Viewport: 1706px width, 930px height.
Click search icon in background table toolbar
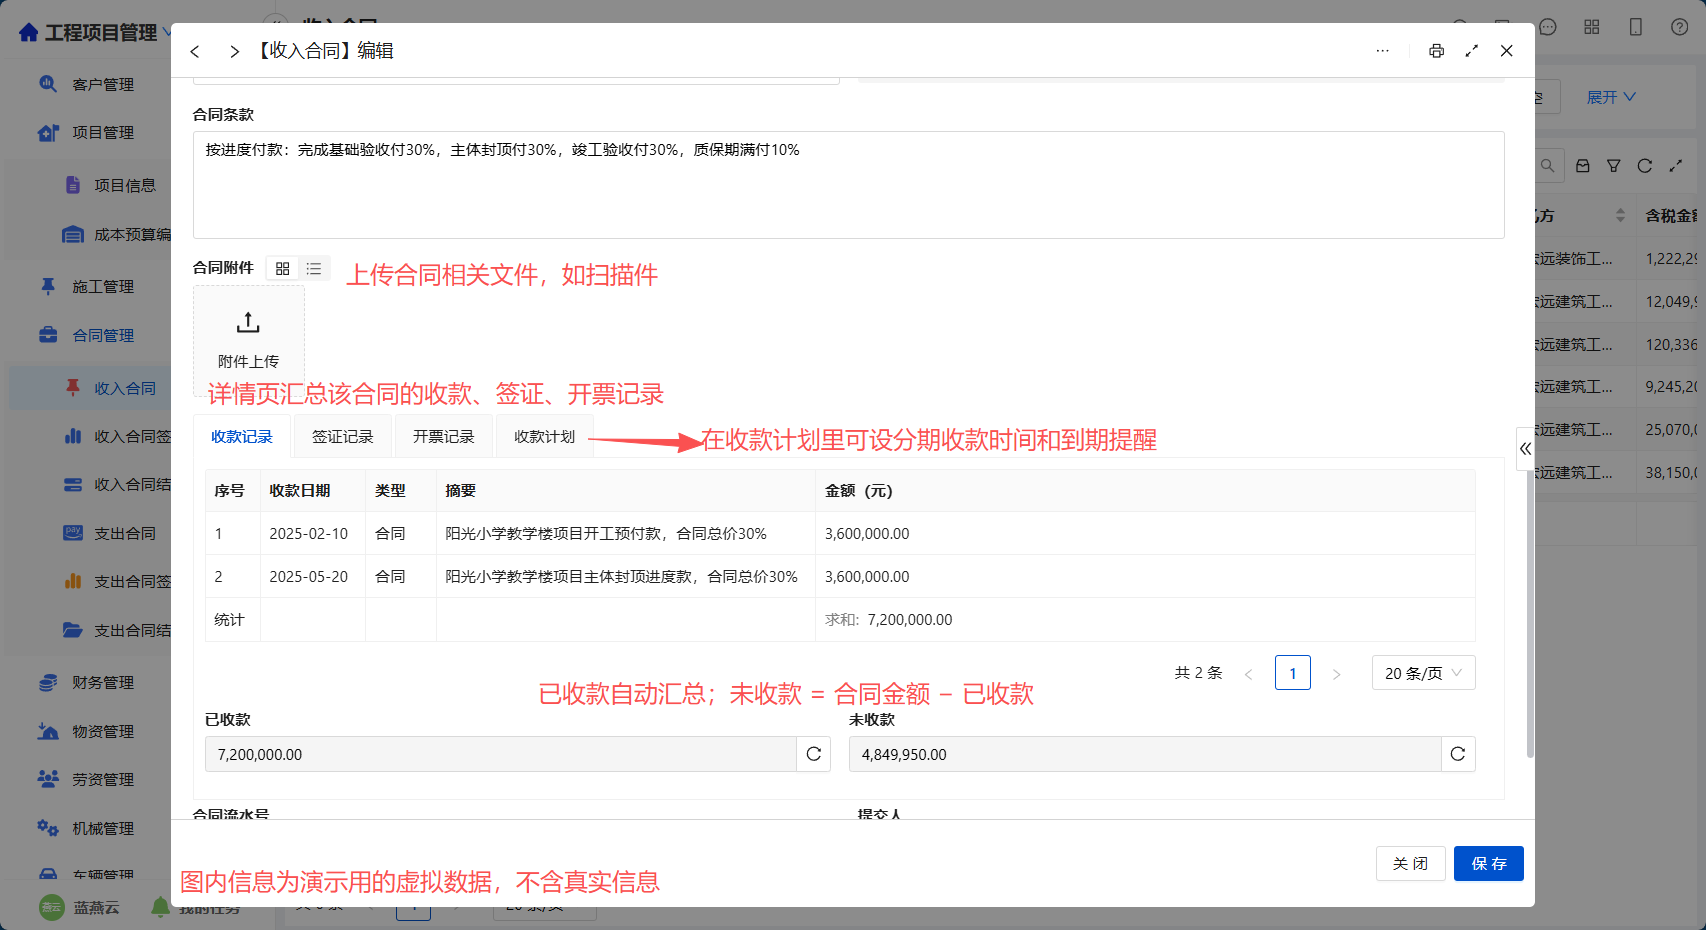pos(1547,166)
